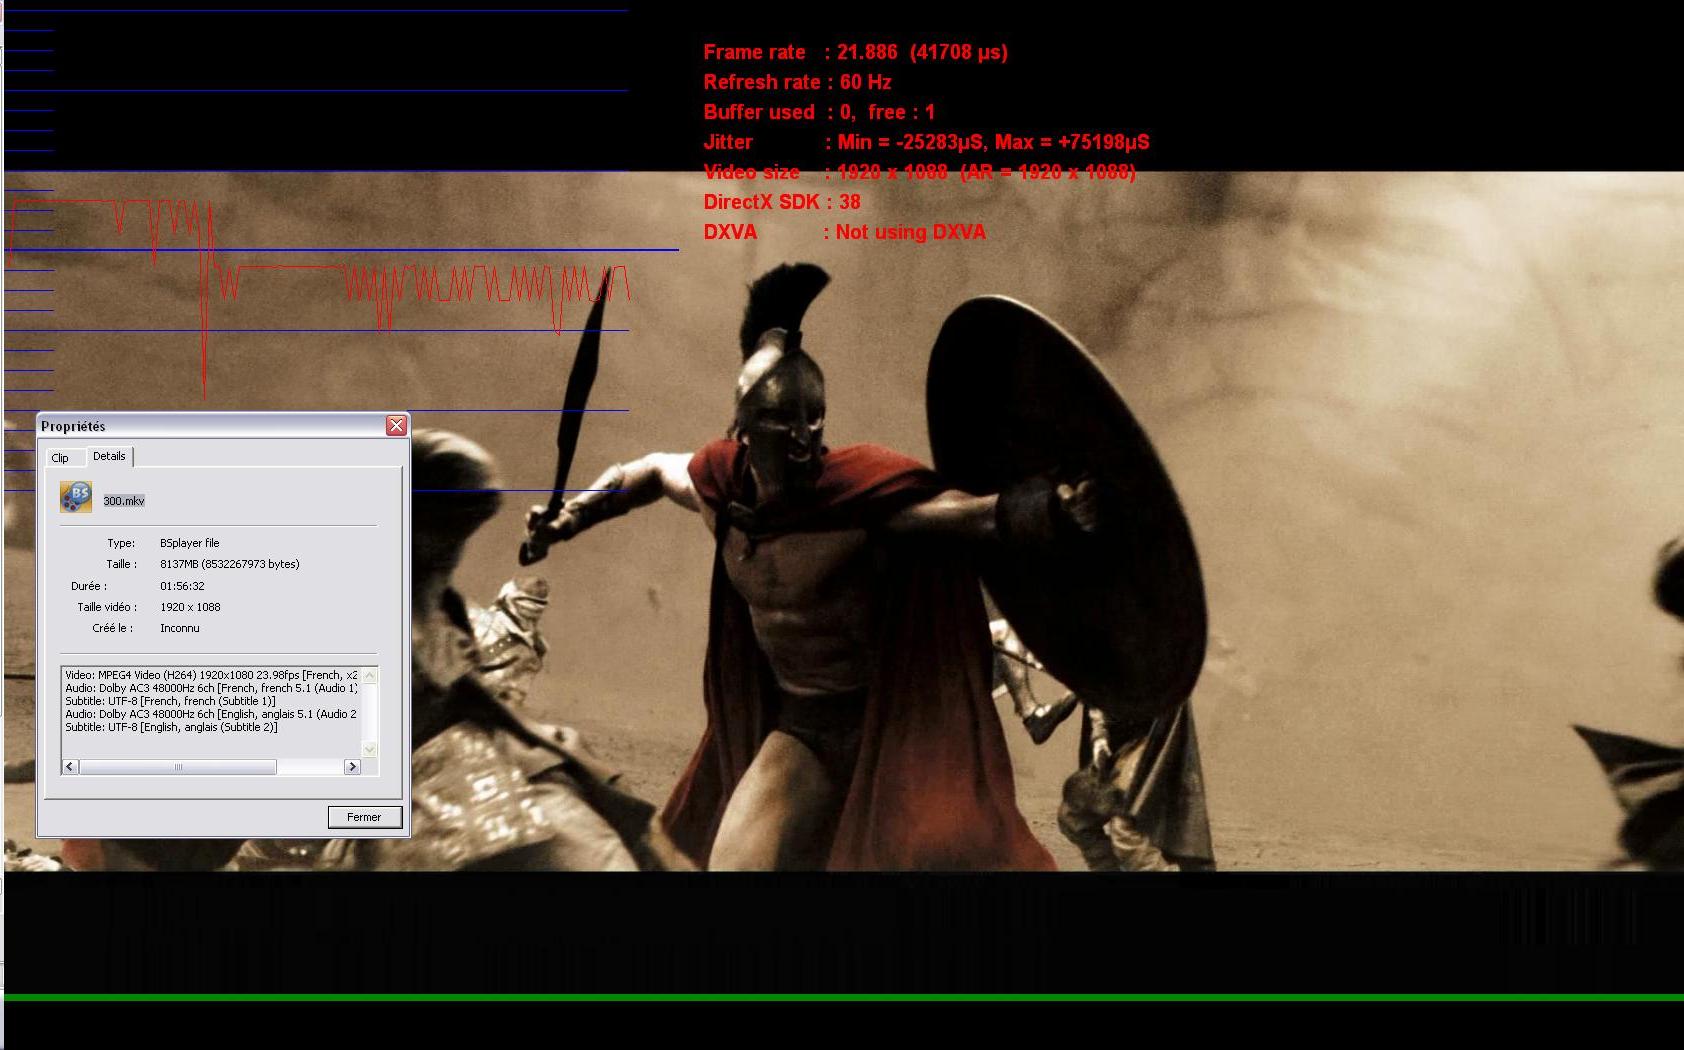
Task: Click the Type value BSplayer file
Action: (x=189, y=543)
